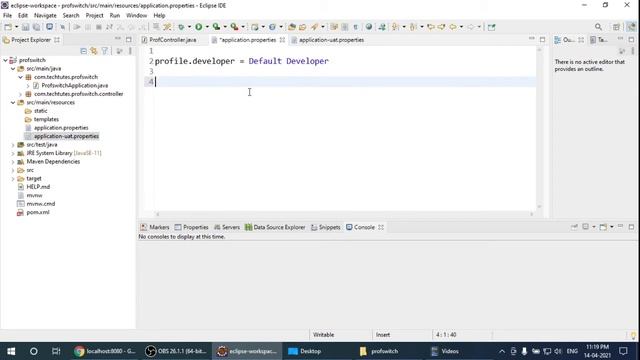Maximize the editor area

[x=542, y=40]
